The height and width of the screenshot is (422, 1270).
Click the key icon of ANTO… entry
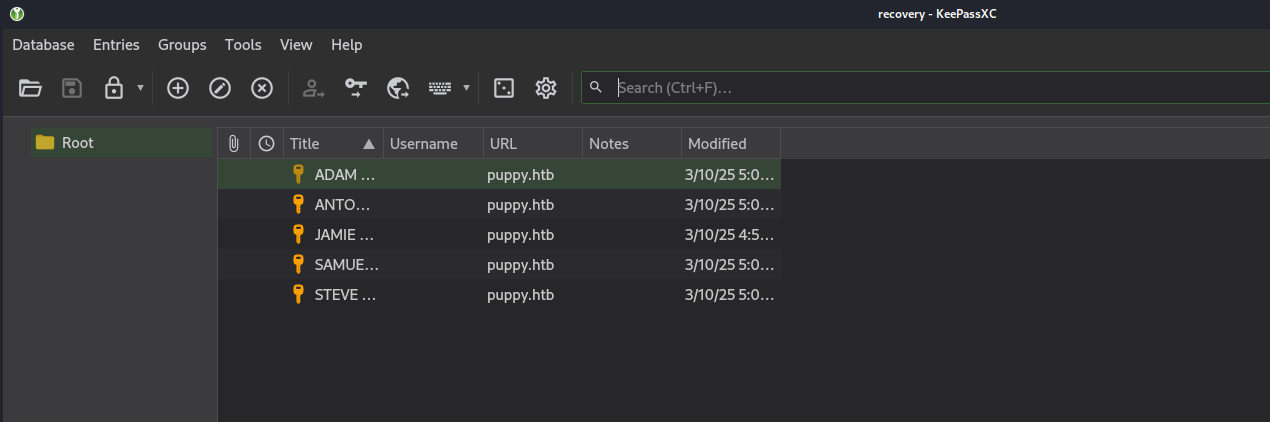297,204
